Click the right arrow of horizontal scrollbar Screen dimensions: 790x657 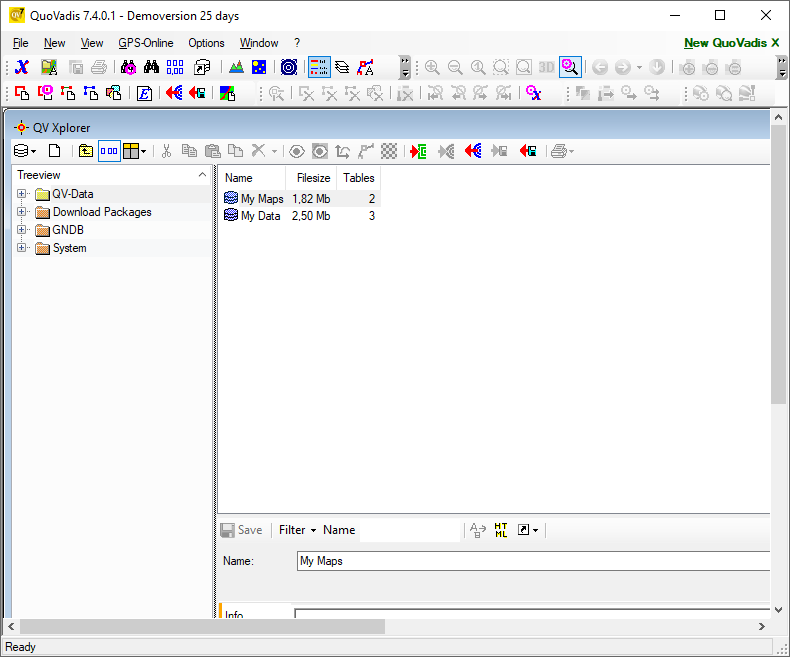pos(762,626)
